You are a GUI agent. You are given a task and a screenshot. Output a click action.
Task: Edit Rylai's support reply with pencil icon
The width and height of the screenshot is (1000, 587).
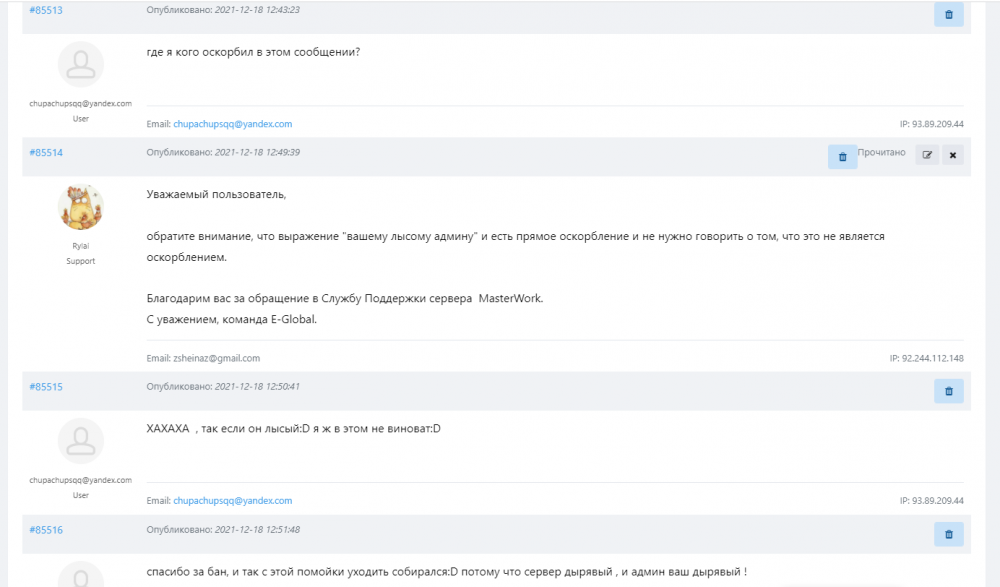pos(927,155)
